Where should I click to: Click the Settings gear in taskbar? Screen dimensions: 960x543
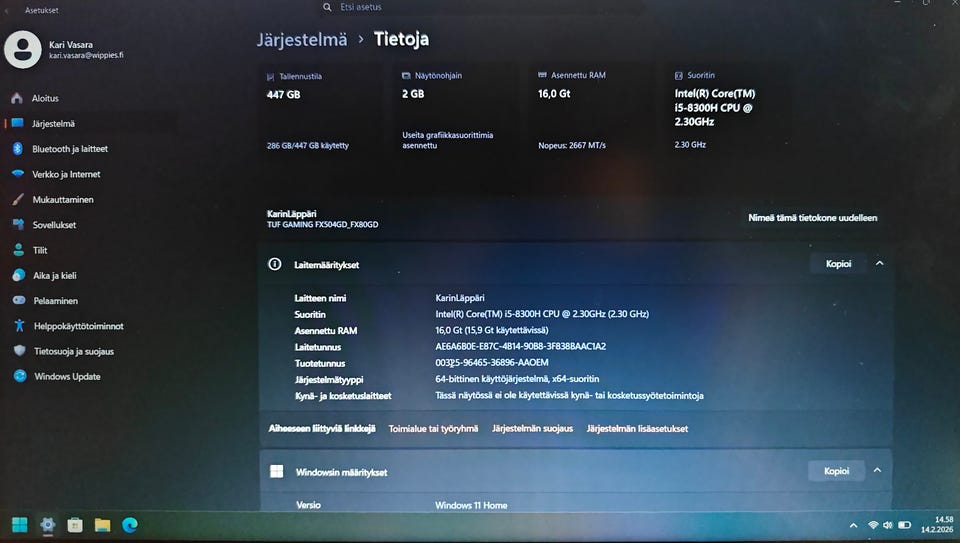(x=48, y=525)
